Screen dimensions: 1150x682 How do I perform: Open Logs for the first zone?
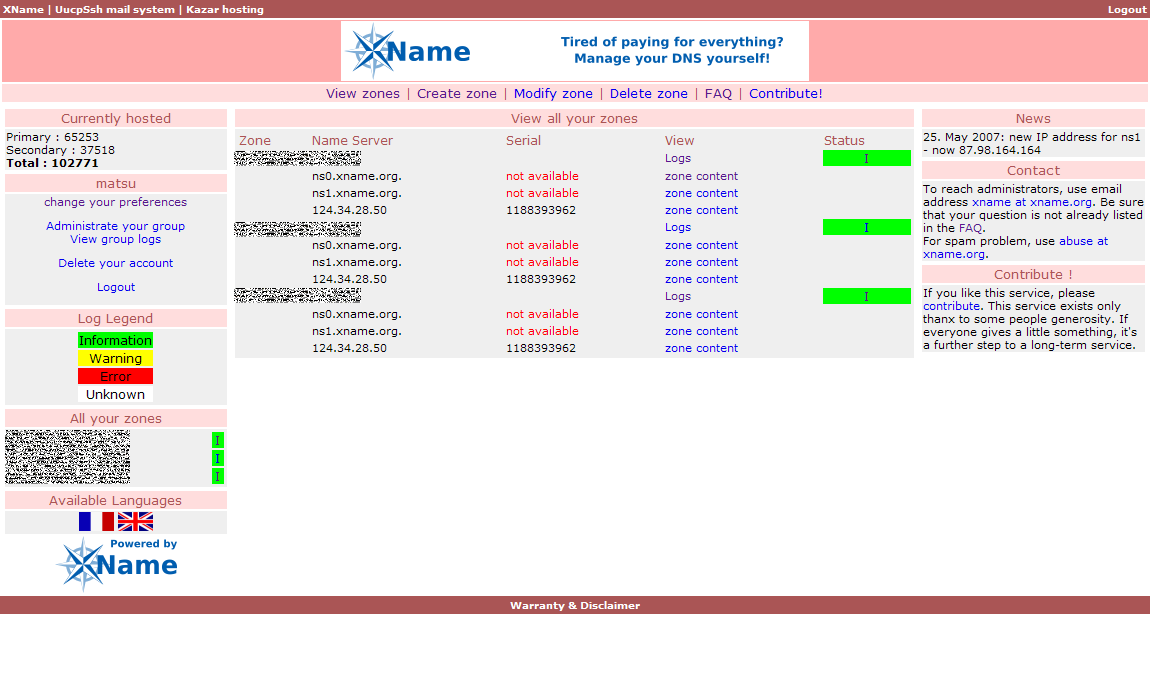[678, 158]
